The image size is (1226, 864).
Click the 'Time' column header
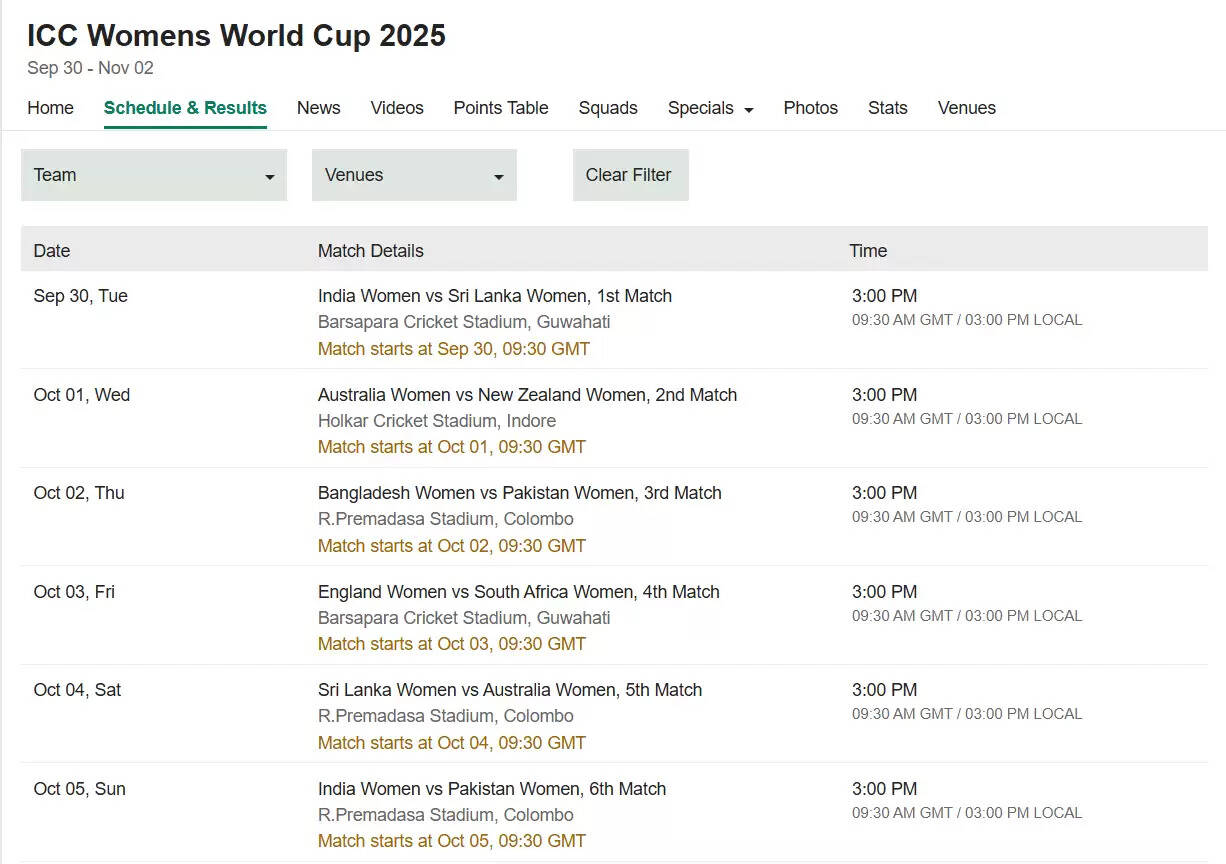pyautogui.click(x=868, y=251)
